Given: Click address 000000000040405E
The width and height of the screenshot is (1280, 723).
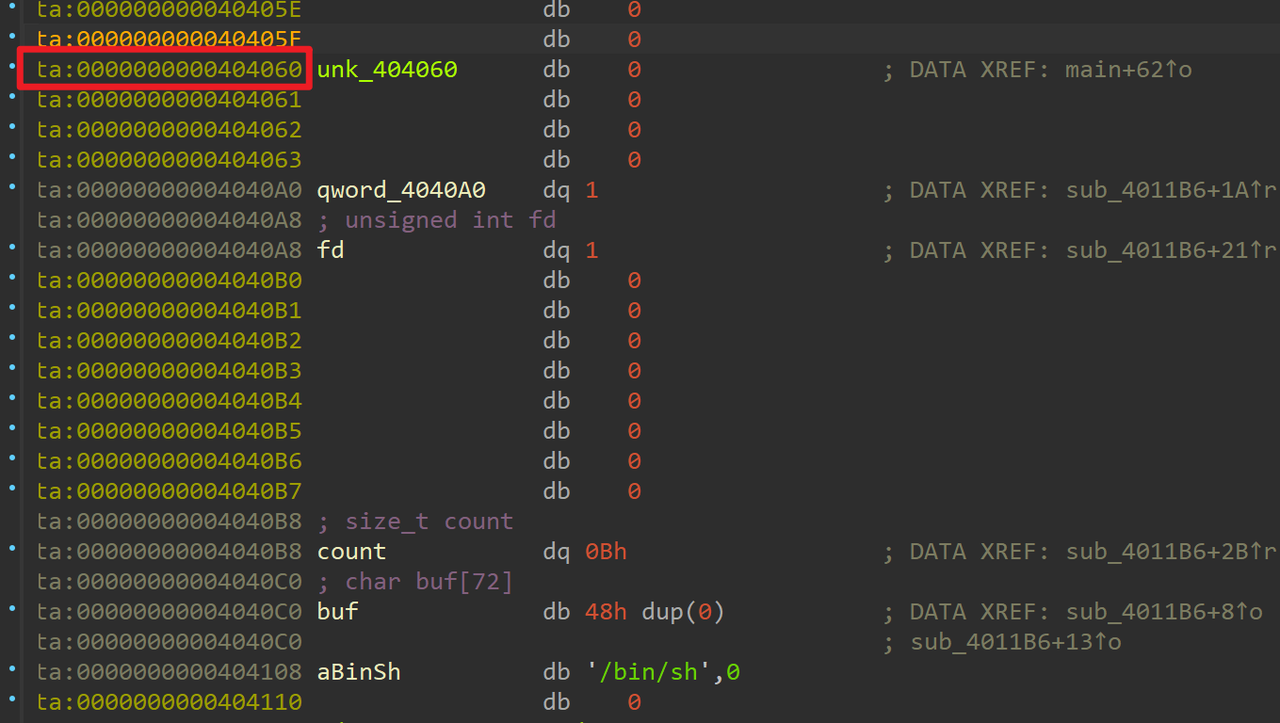Looking at the screenshot, I should [x=170, y=11].
